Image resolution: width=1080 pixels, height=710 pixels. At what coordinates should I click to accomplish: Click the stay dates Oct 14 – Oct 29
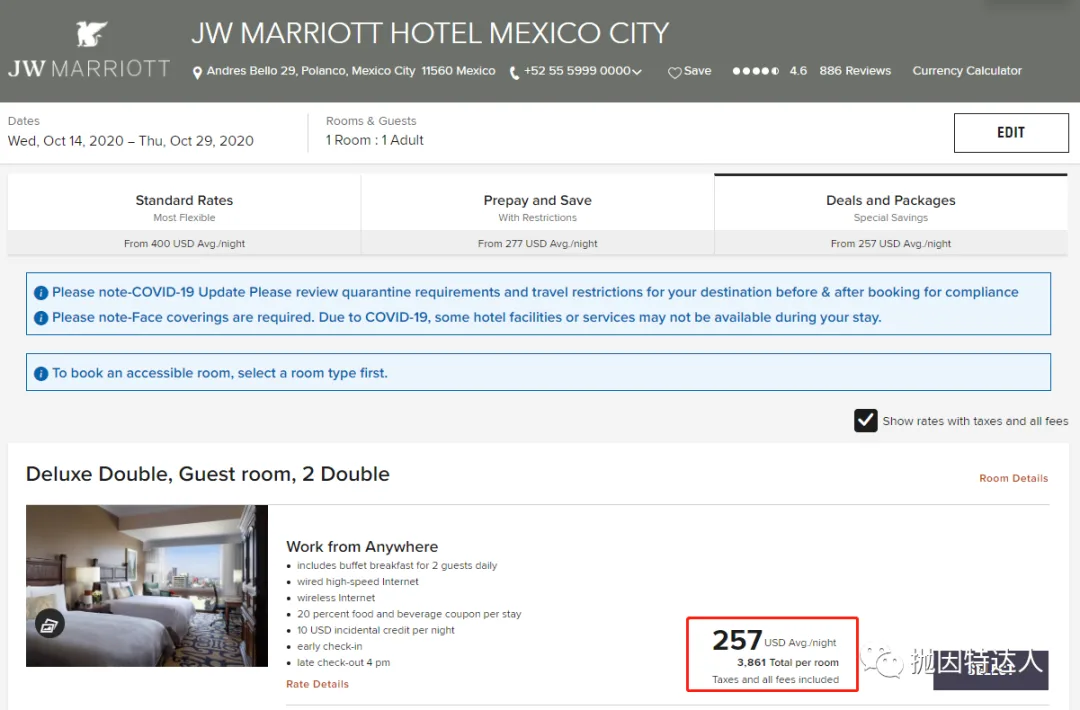tap(131, 141)
